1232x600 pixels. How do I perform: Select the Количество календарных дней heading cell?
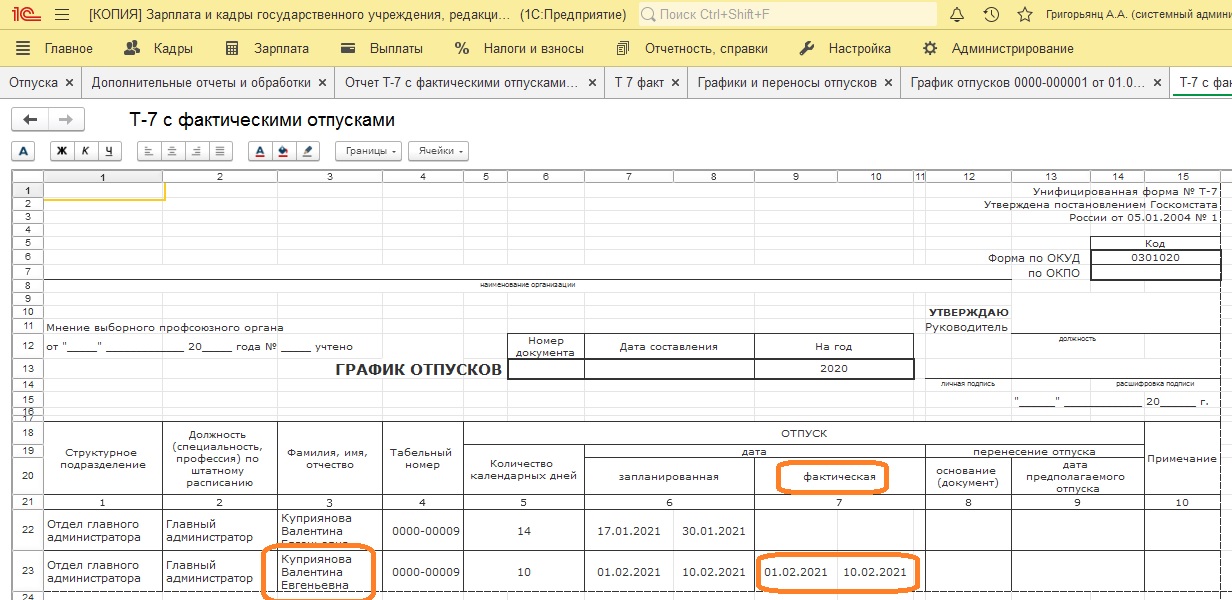pyautogui.click(x=524, y=469)
